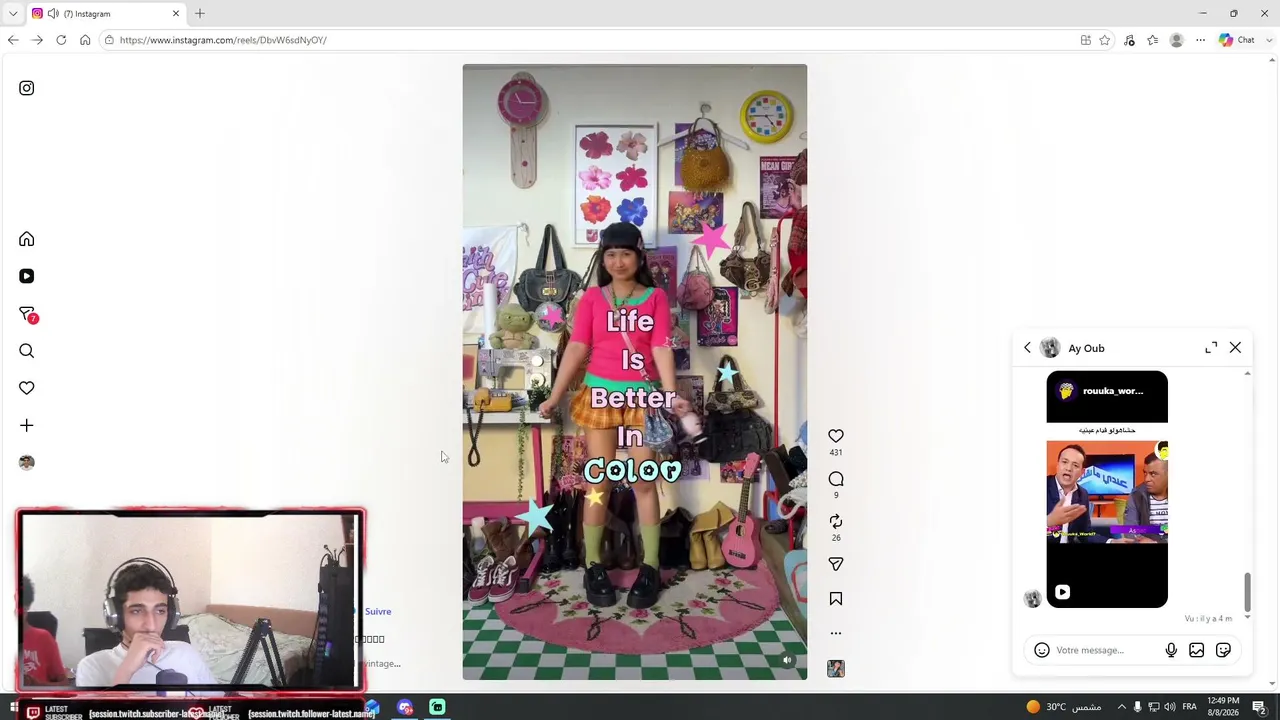The width and height of the screenshot is (1280, 720).
Task: Open Ay Oub profile picture in chat header
Action: (1050, 348)
